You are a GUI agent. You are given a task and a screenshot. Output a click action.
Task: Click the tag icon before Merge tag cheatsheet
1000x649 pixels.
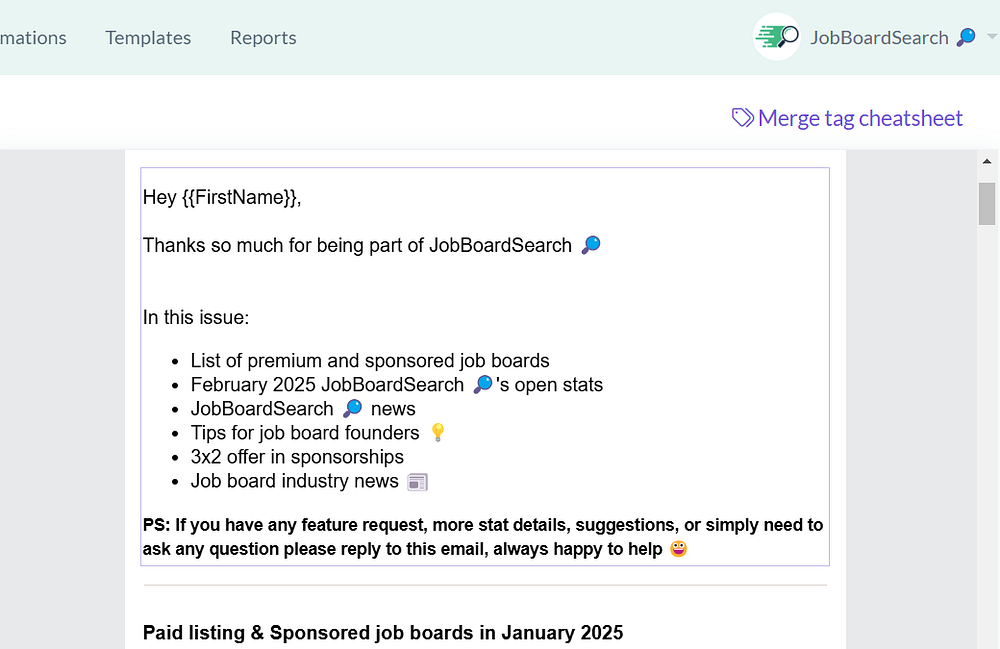coord(742,118)
